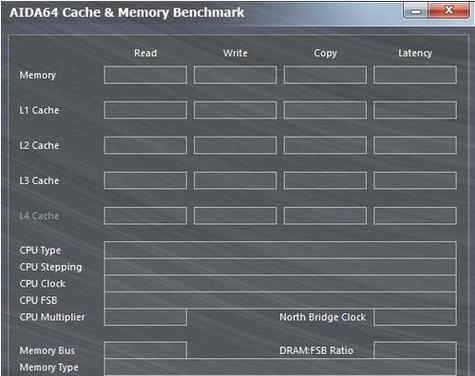Click the L3 Cache row label
The width and height of the screenshot is (475, 376).
point(39,181)
